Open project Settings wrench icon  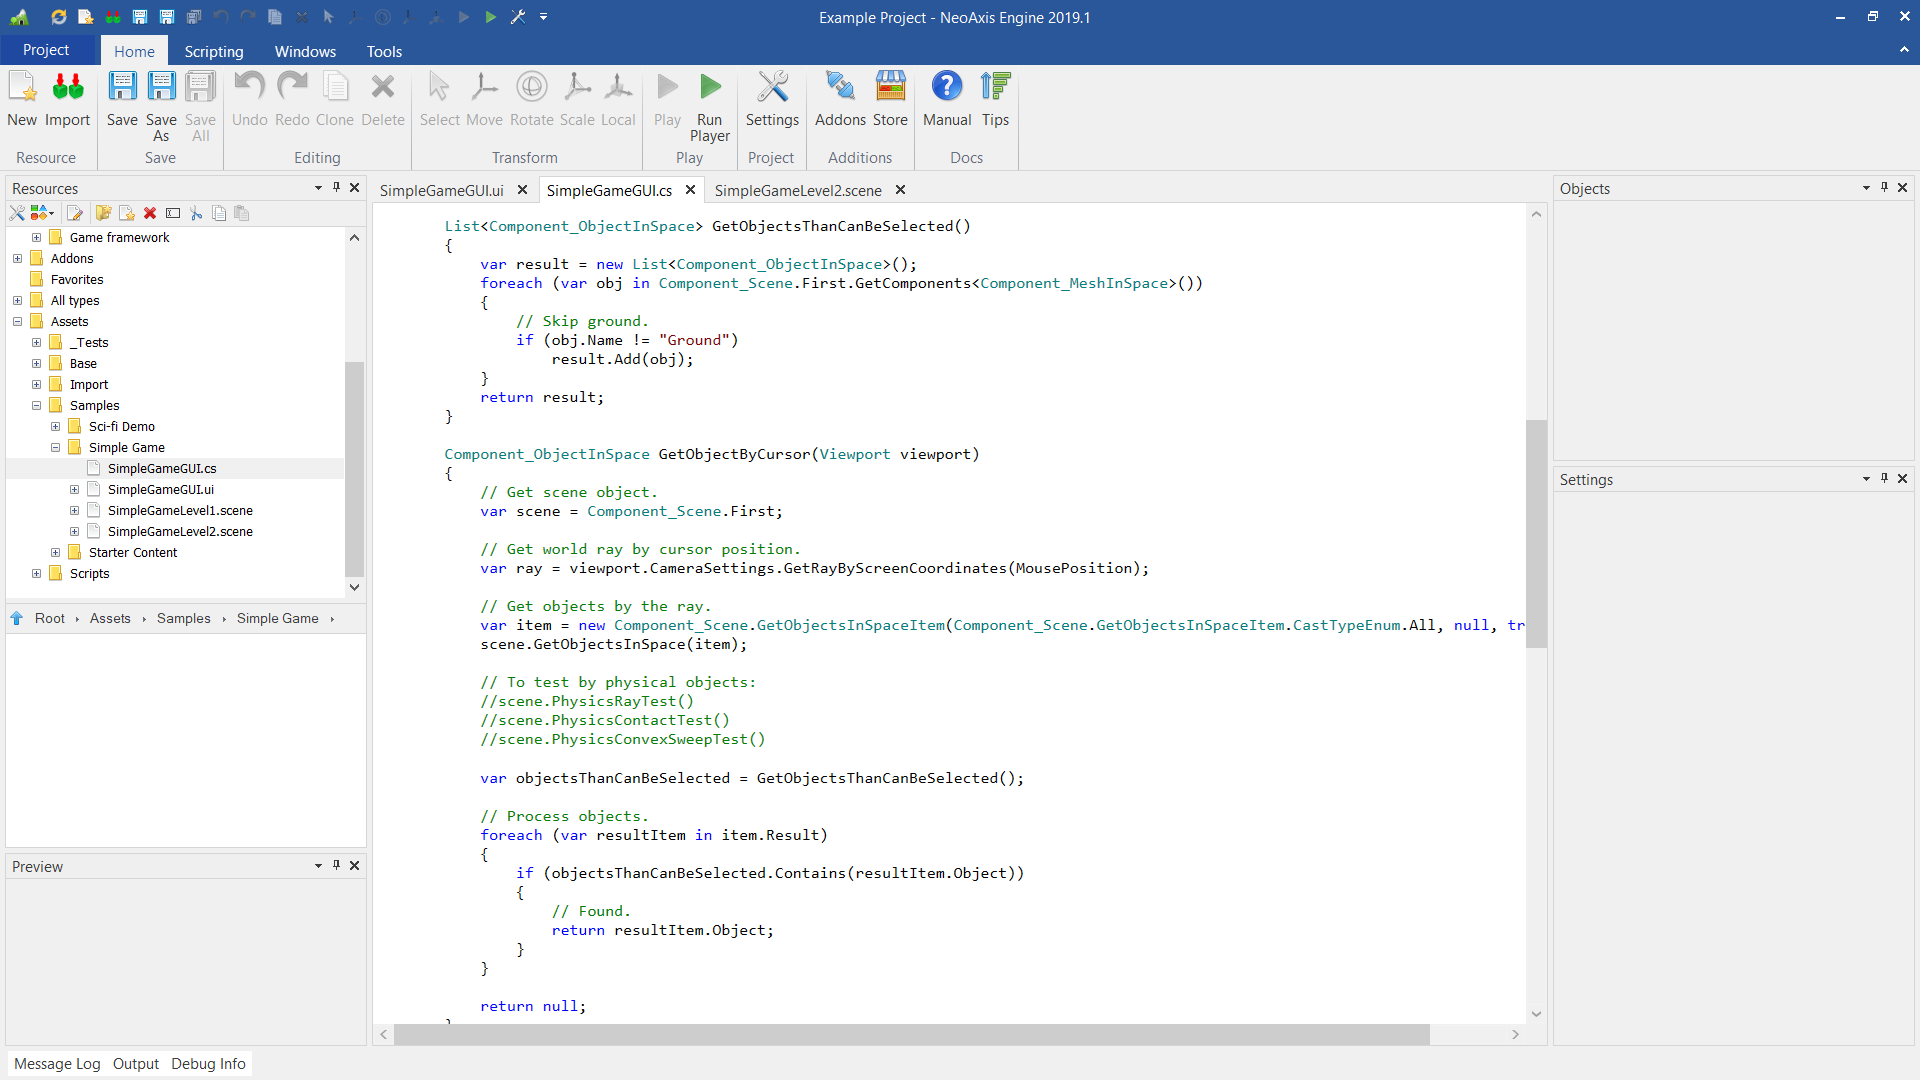click(x=772, y=88)
